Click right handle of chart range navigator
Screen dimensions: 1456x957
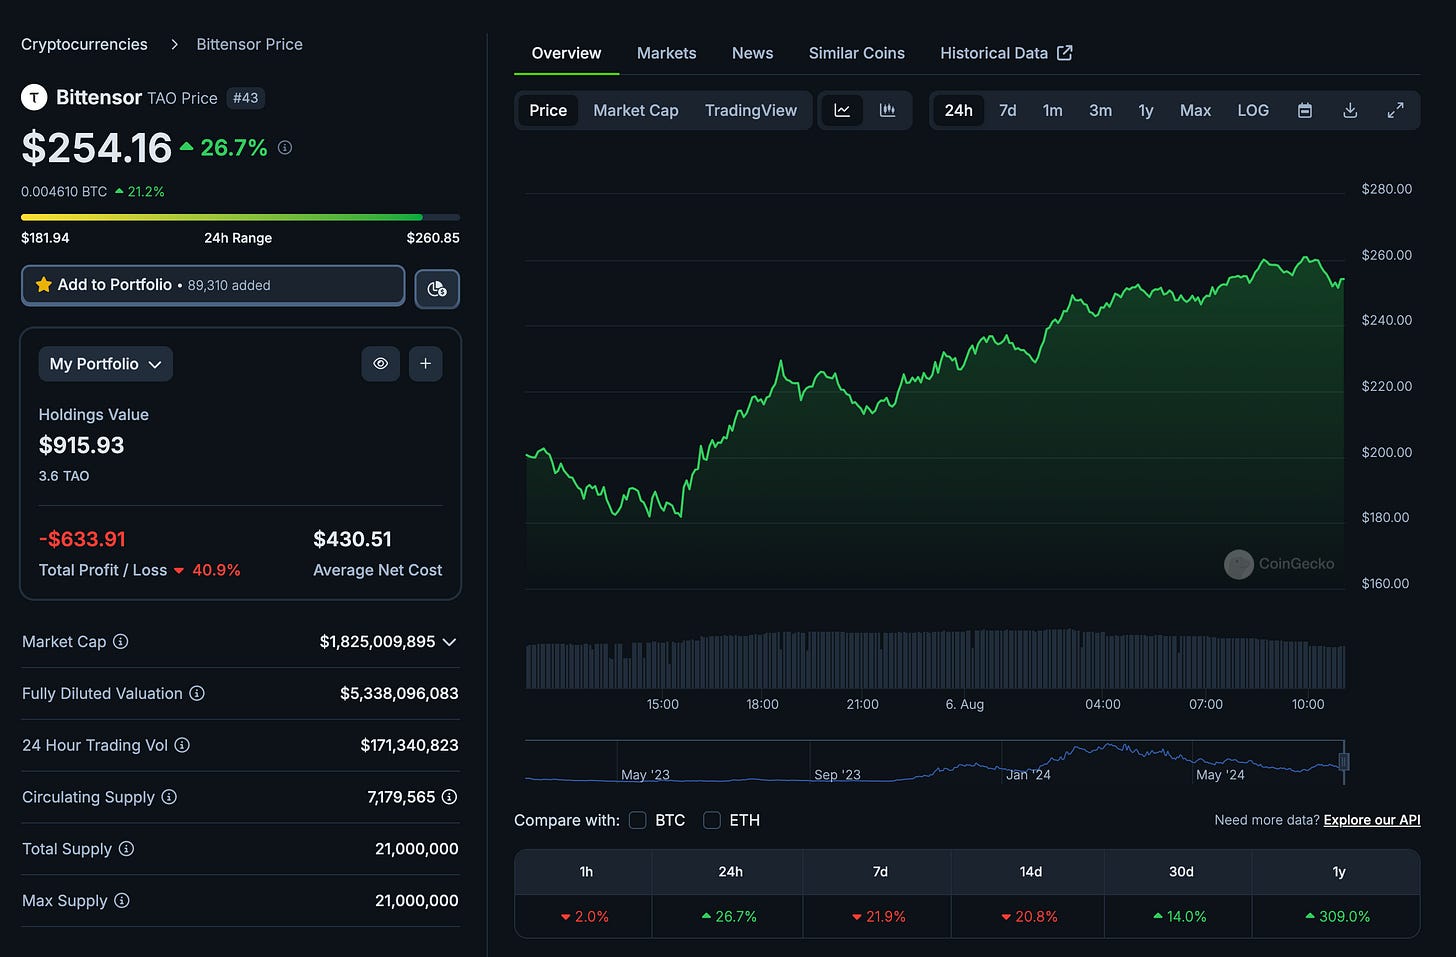tap(1344, 761)
